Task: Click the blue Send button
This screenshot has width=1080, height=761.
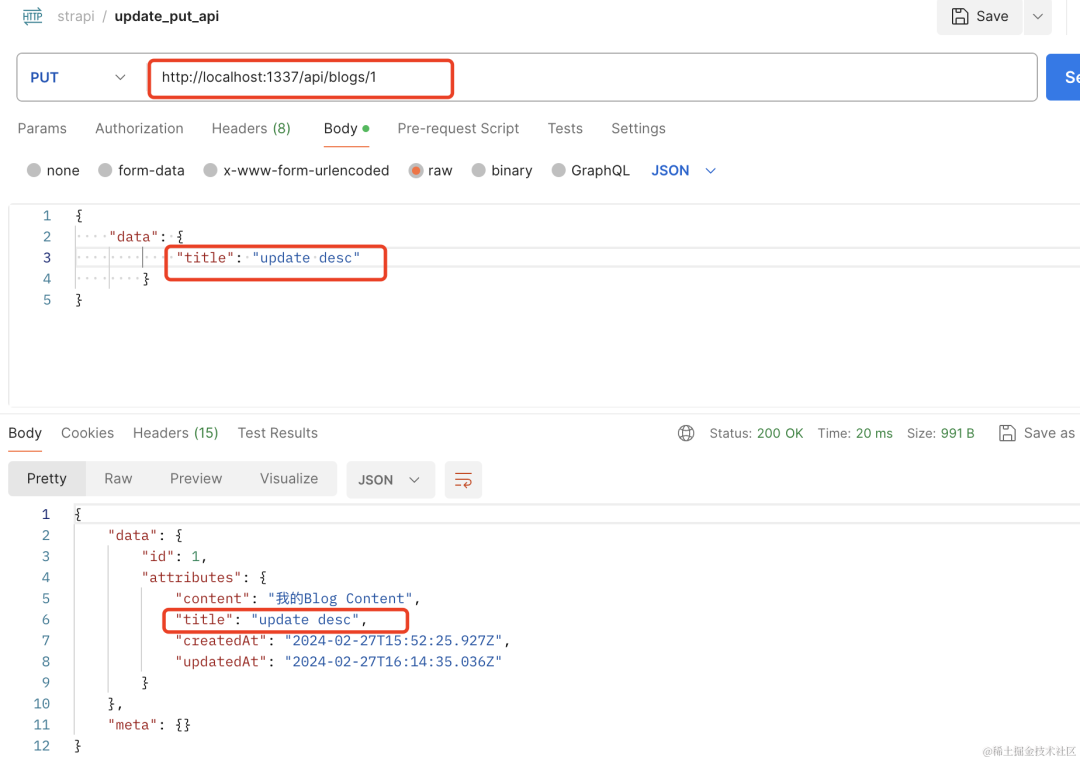Action: pyautogui.click(x=1063, y=77)
